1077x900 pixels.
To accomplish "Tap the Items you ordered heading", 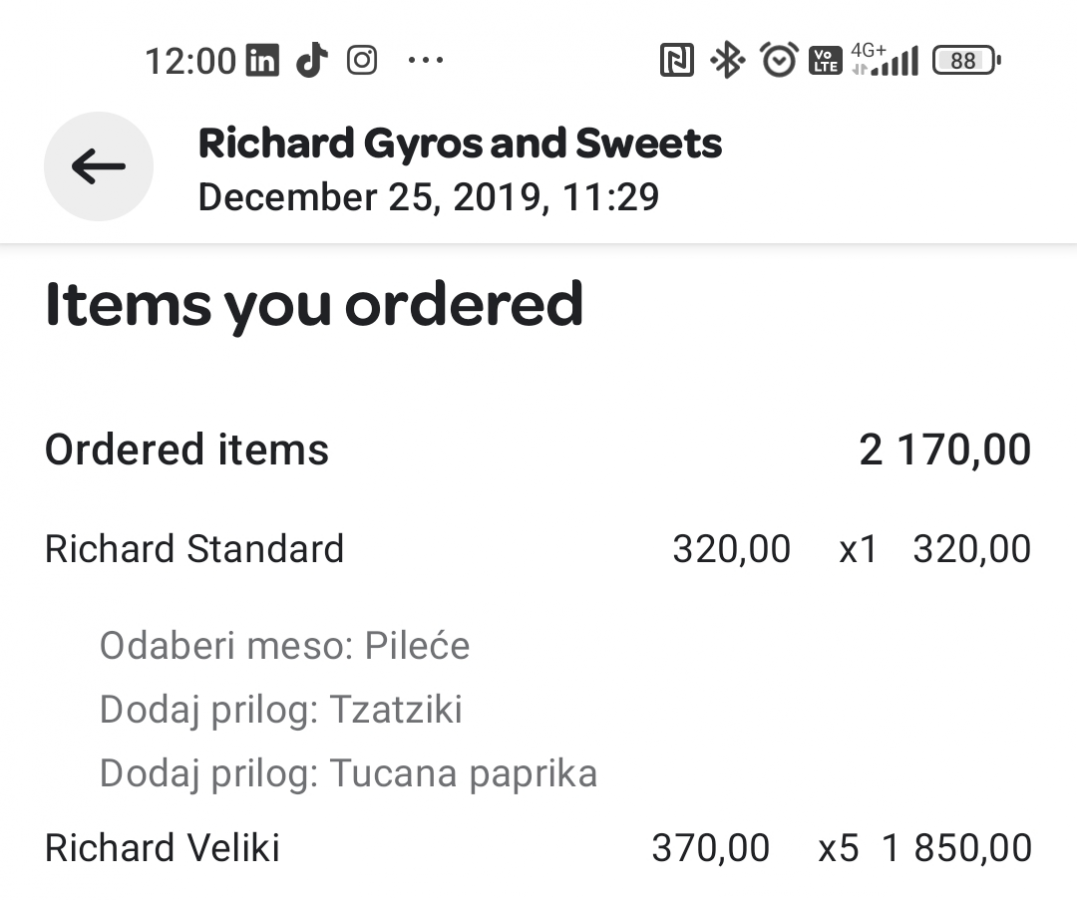I will [314, 305].
